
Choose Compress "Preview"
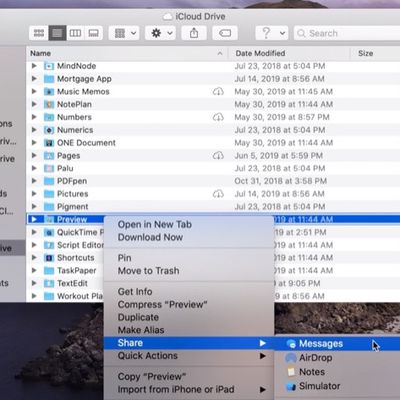[x=189, y=304]
